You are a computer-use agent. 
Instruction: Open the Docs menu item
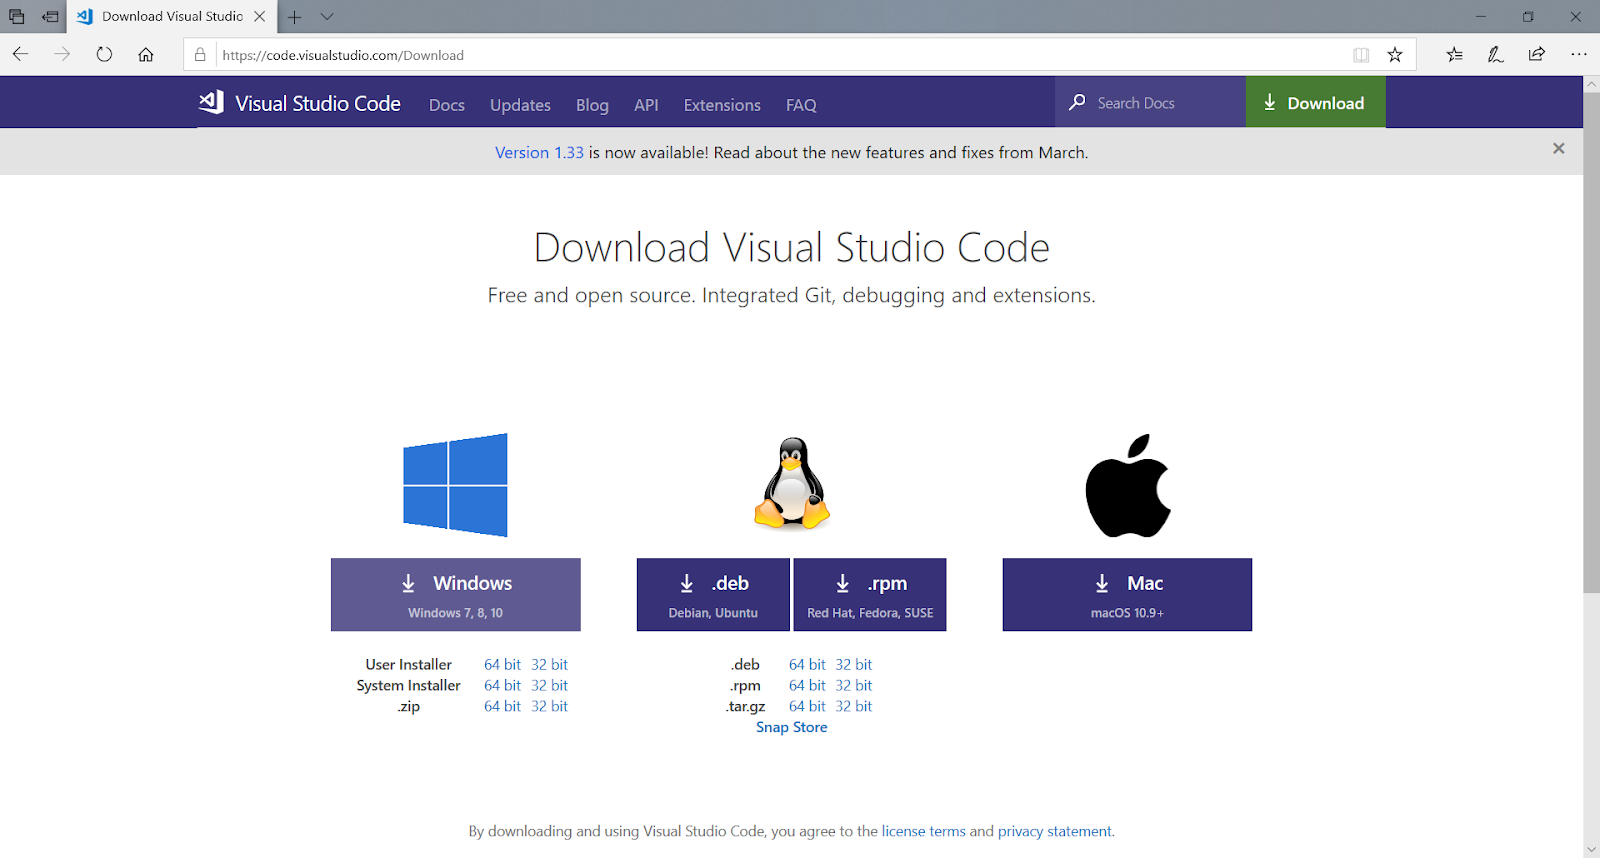click(x=447, y=105)
